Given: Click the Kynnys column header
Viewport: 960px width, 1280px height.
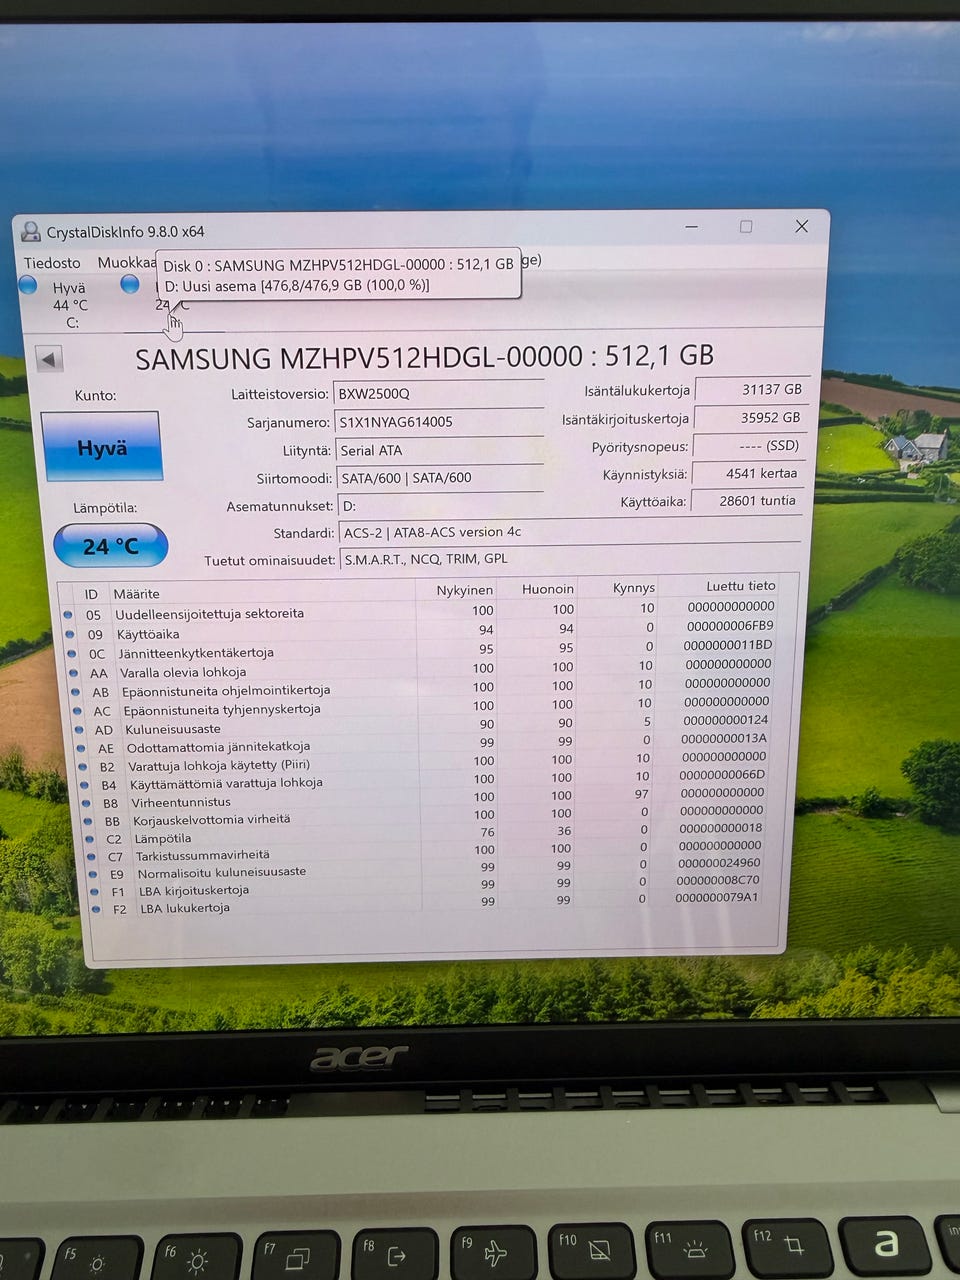Looking at the screenshot, I should tap(634, 588).
